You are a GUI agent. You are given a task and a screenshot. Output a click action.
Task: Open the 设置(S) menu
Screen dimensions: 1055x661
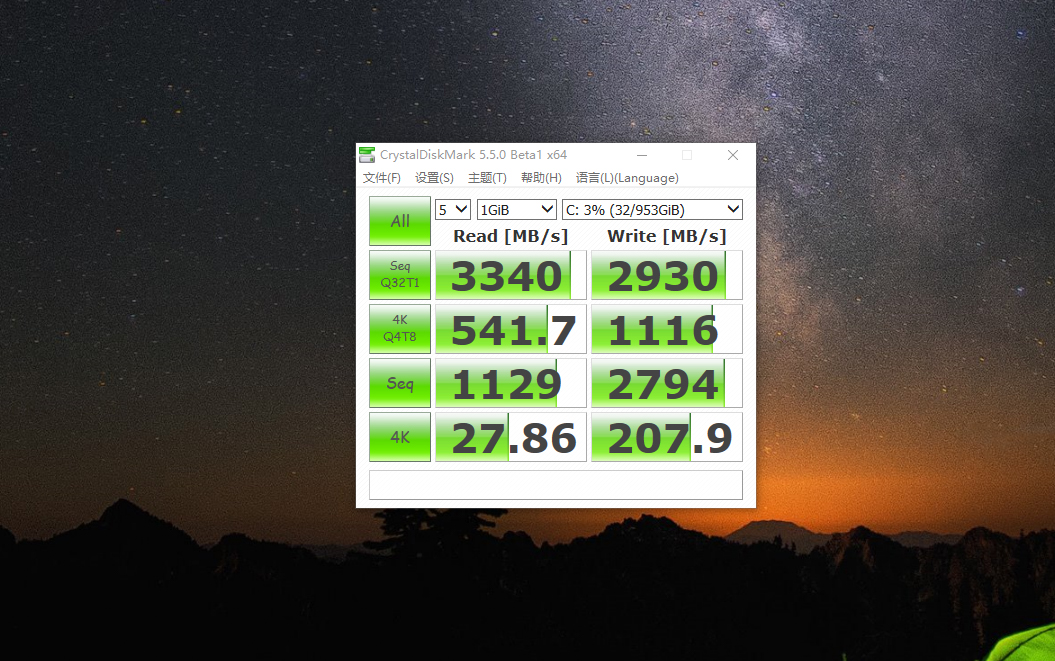(x=434, y=178)
